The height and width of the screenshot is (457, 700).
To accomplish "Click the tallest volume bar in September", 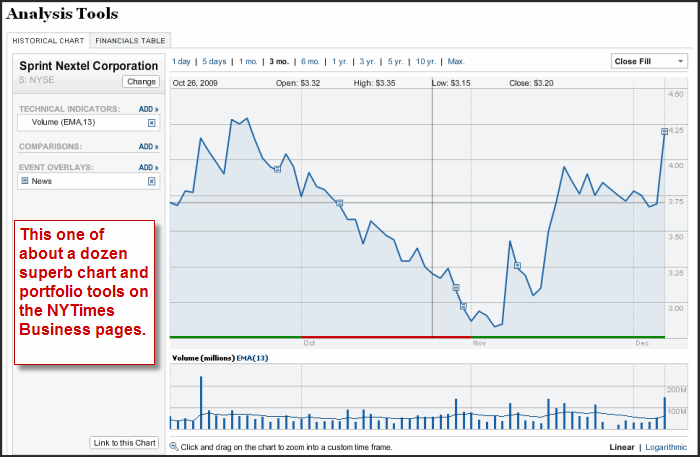I will tap(201, 403).
